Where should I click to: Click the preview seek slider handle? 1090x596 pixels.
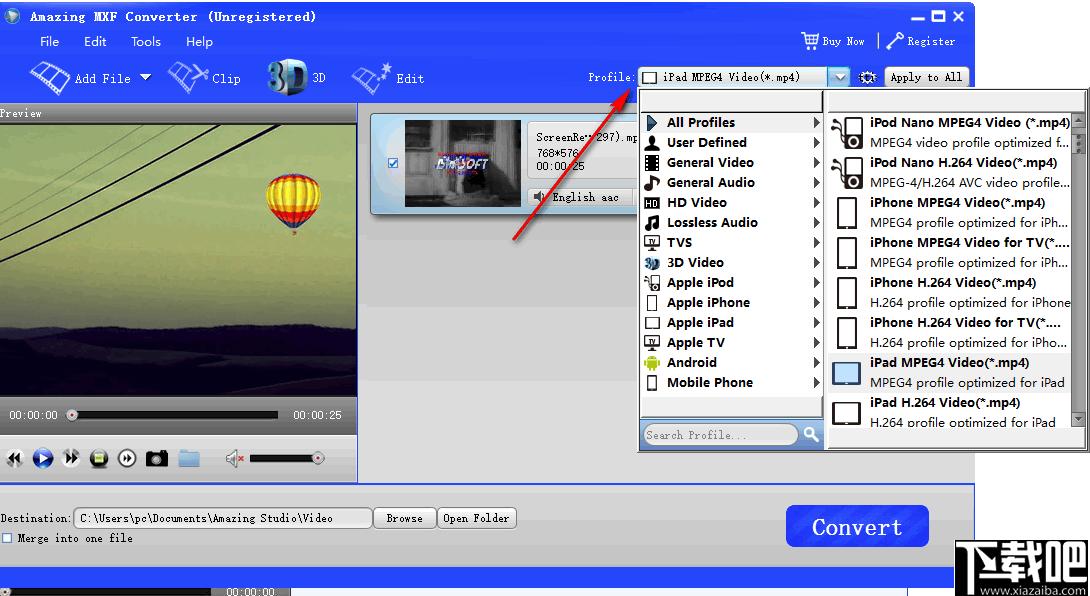click(x=72, y=415)
